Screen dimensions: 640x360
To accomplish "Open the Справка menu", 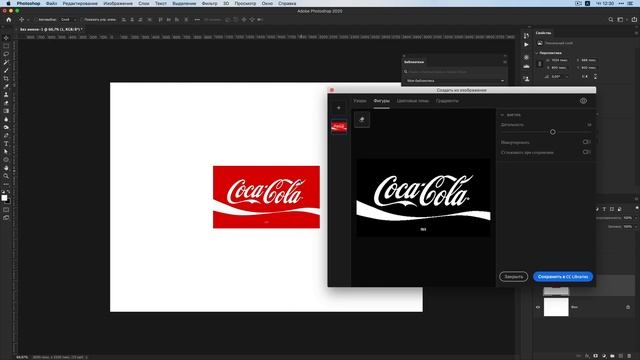I will 287,3.
